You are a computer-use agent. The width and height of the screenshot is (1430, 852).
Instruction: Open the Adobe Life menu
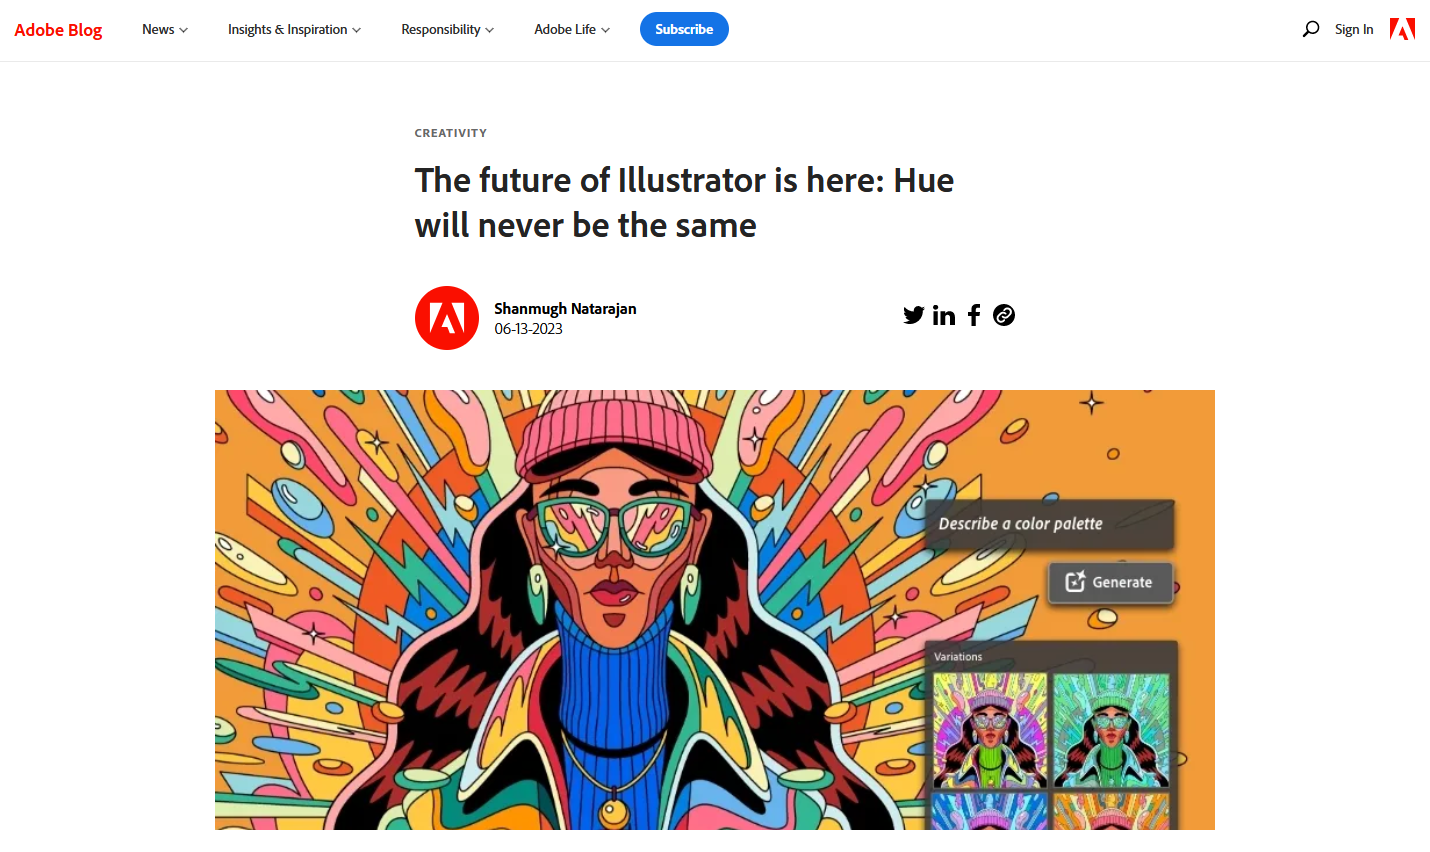572,29
